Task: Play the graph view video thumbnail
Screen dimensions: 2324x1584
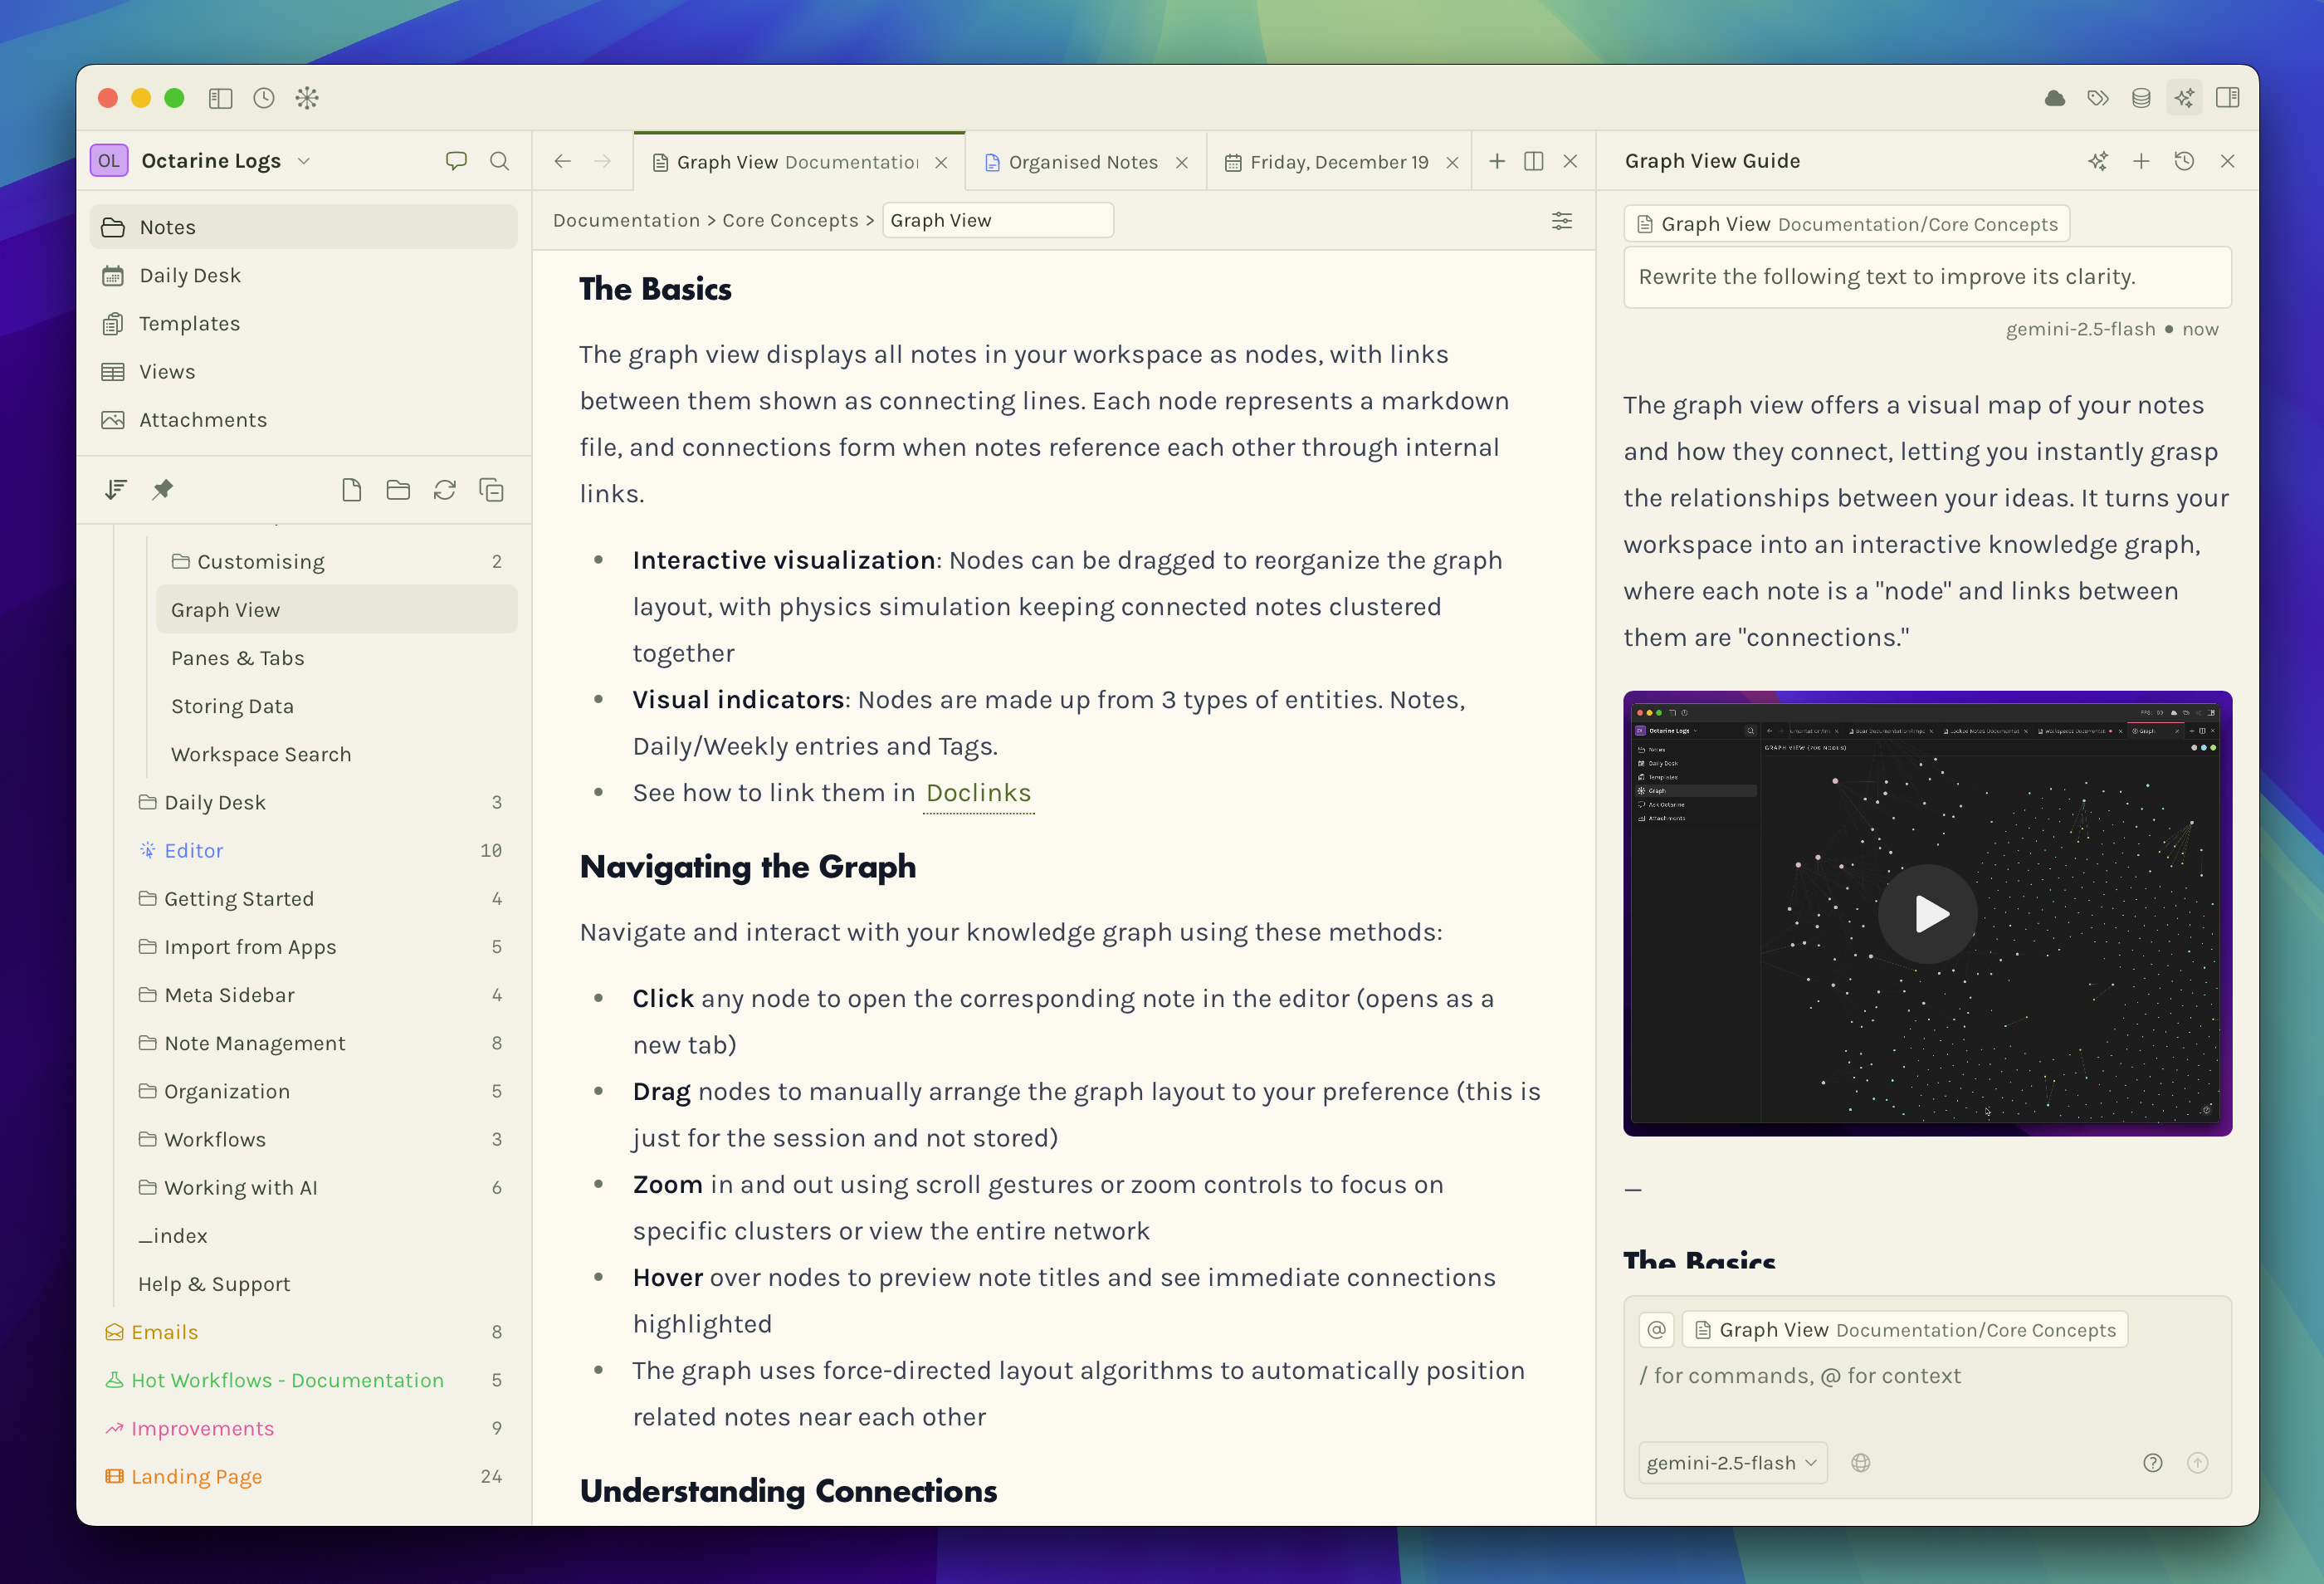Action: pyautogui.click(x=1928, y=914)
